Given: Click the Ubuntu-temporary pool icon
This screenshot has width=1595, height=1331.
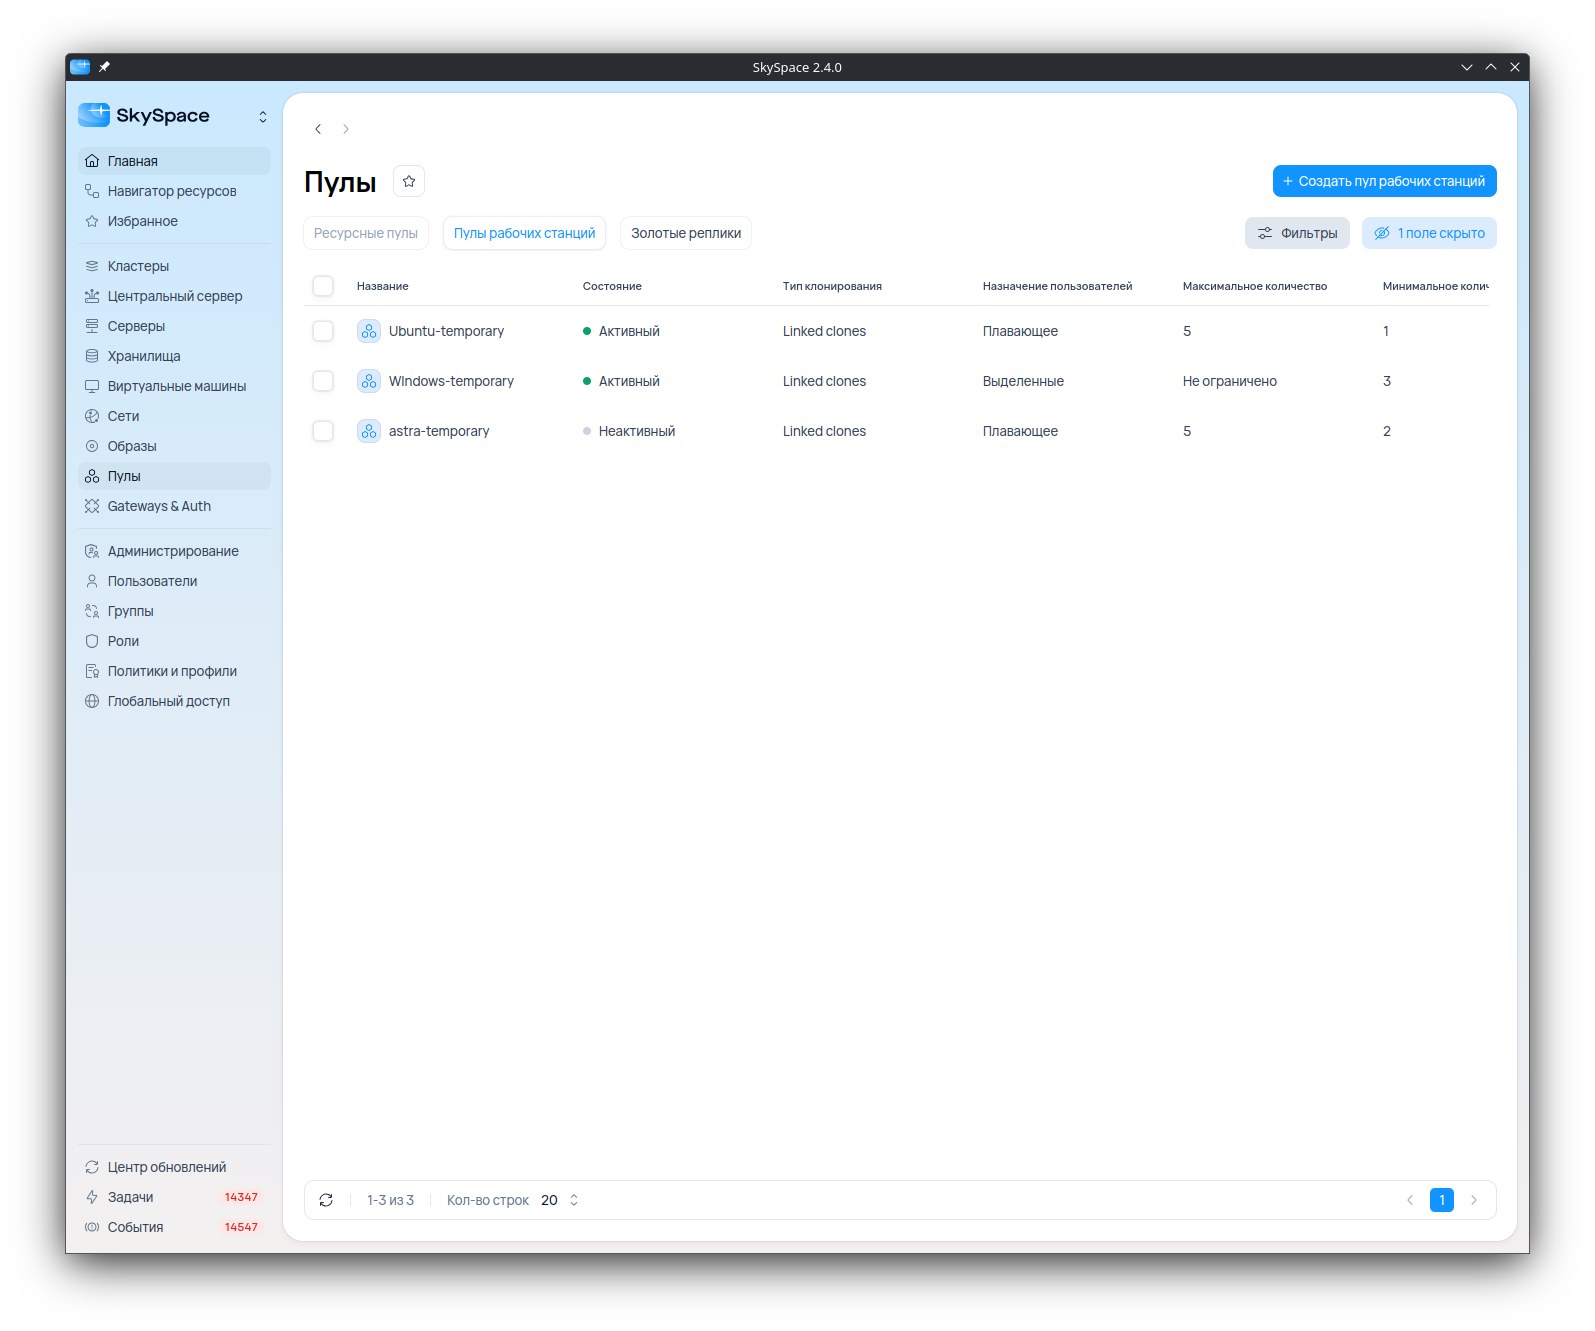Looking at the screenshot, I should click(x=369, y=331).
